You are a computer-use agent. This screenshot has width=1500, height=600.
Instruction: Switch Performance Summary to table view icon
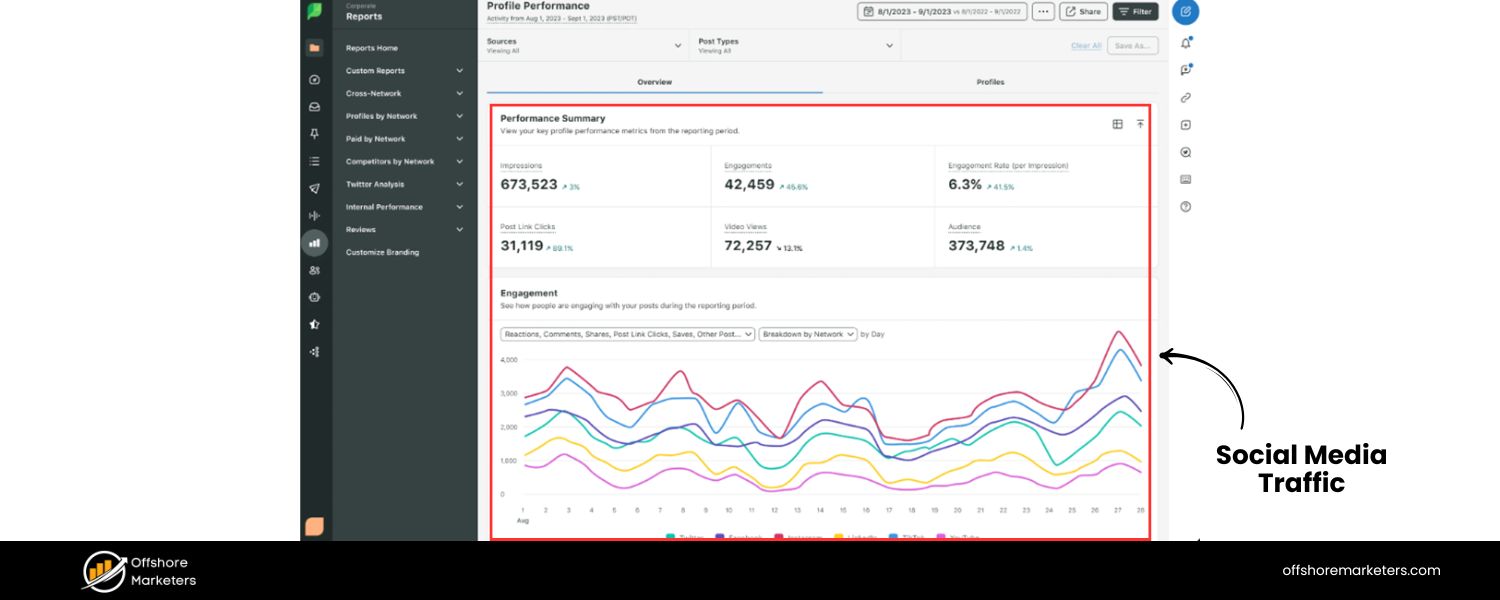1117,124
